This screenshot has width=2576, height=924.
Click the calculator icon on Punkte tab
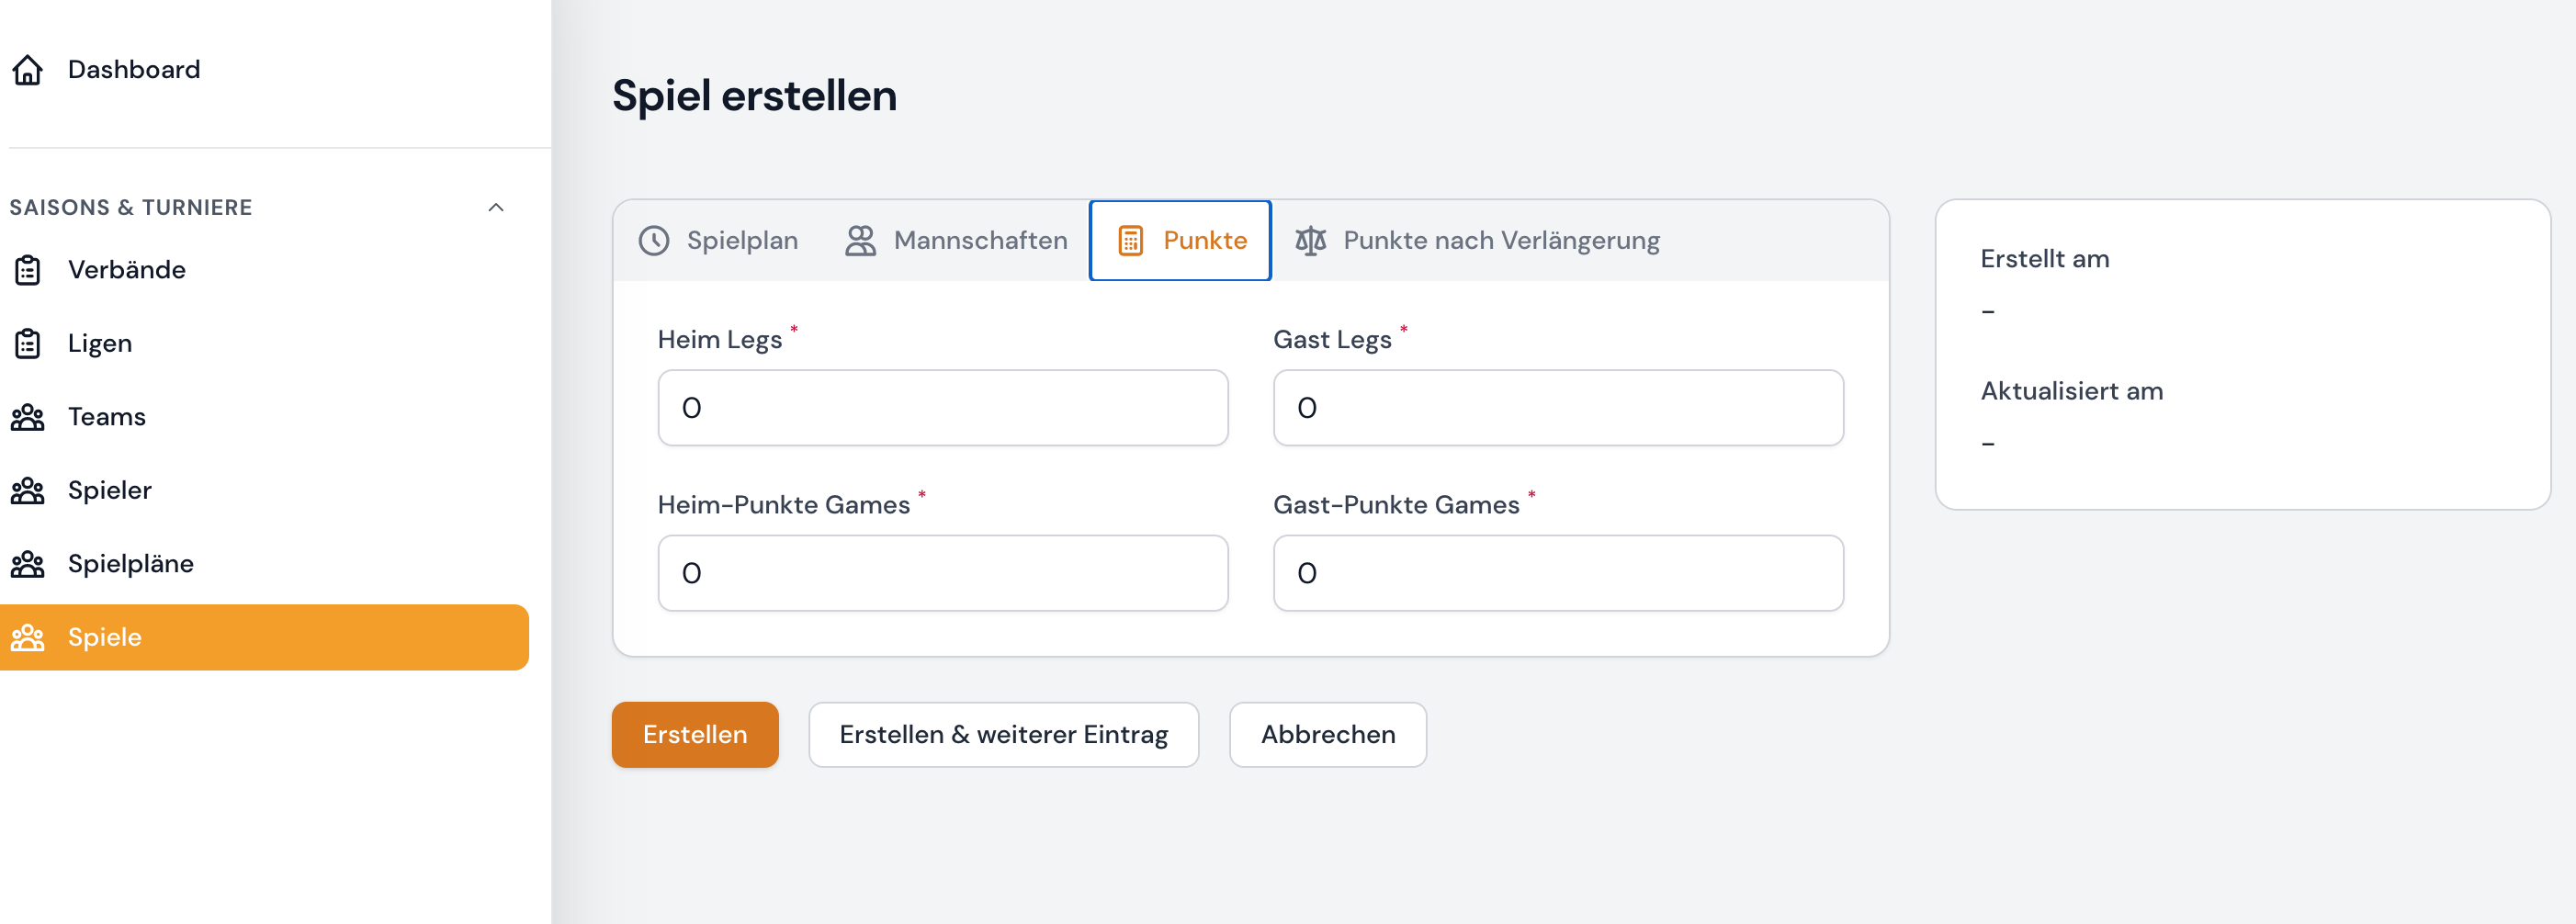tap(1130, 240)
